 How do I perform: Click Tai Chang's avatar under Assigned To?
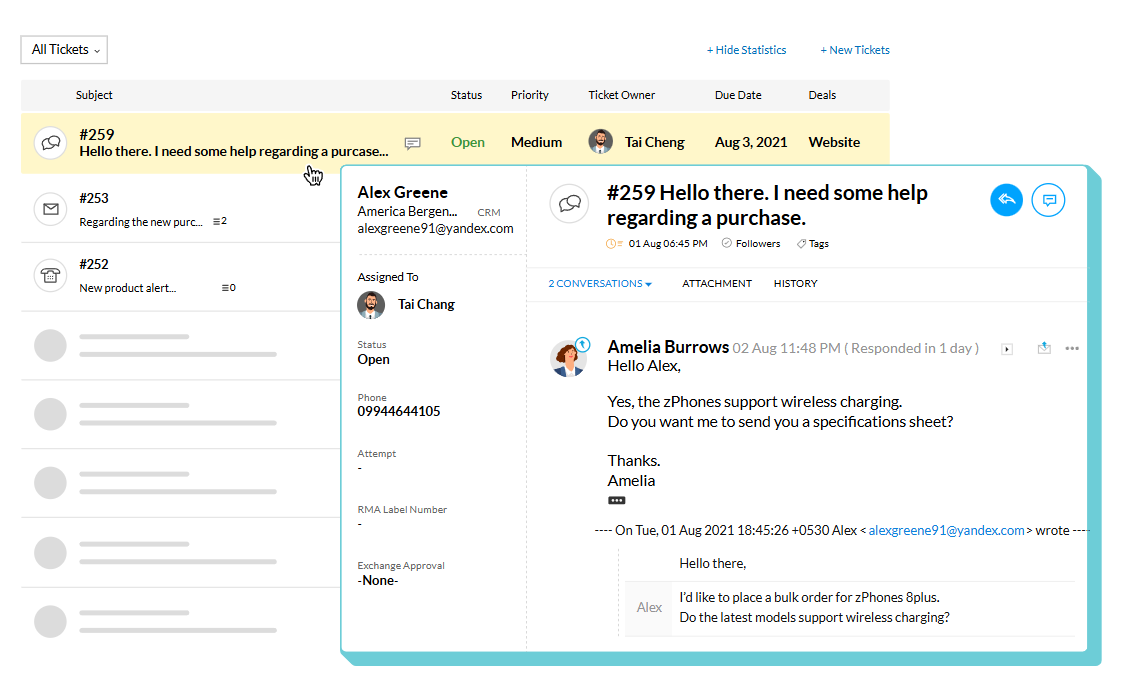(x=370, y=304)
